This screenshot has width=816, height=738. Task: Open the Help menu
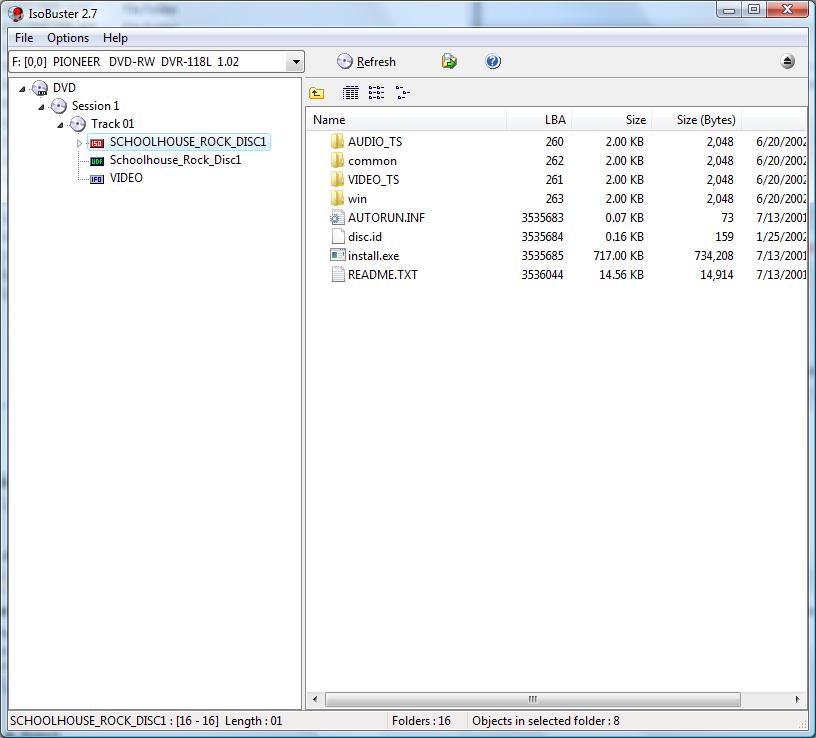pos(115,38)
